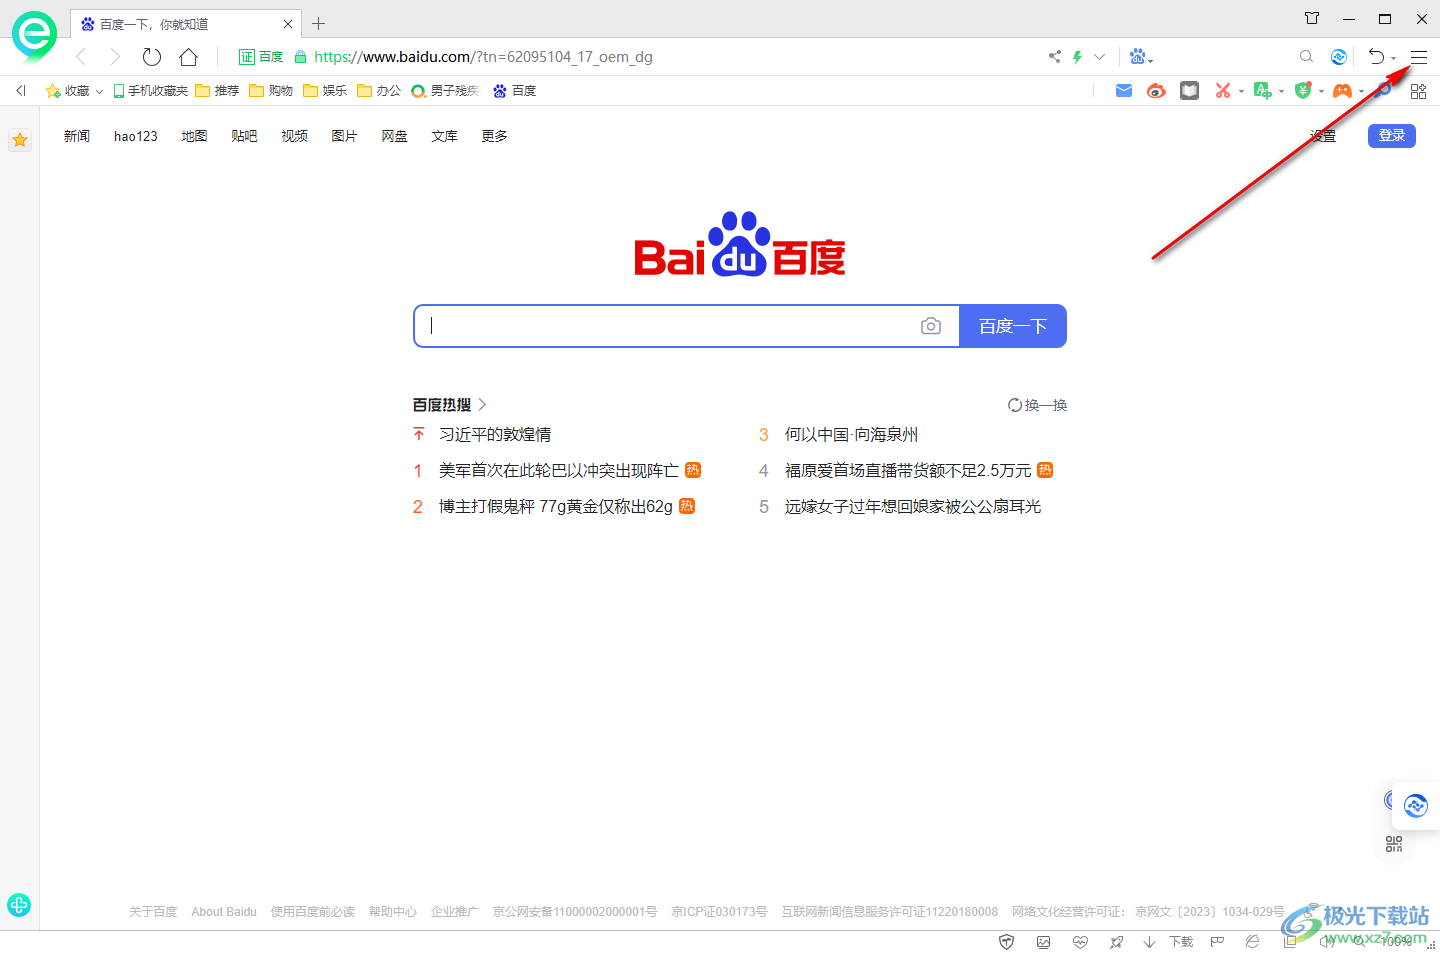Click the heart-pulse icon in status bar

click(x=1080, y=942)
